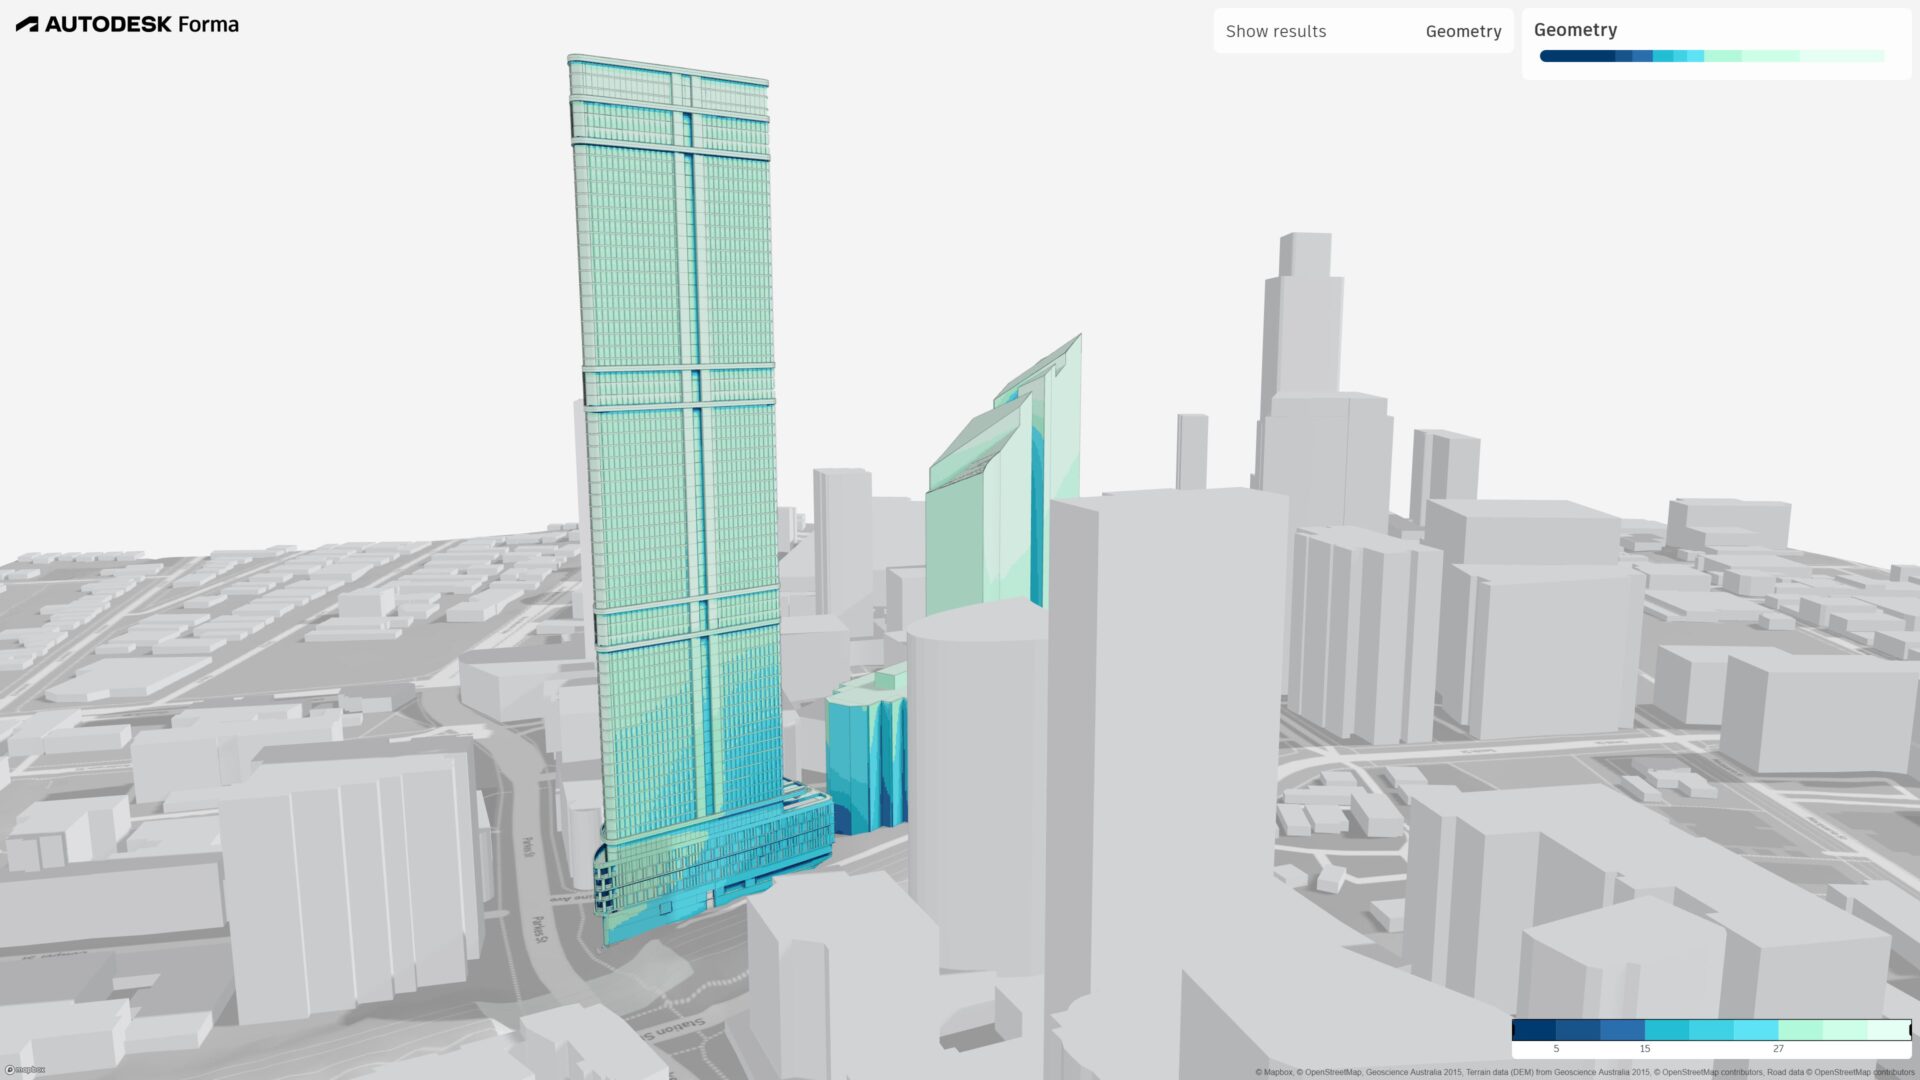Click the 5 tick label on scale

tap(1556, 1049)
